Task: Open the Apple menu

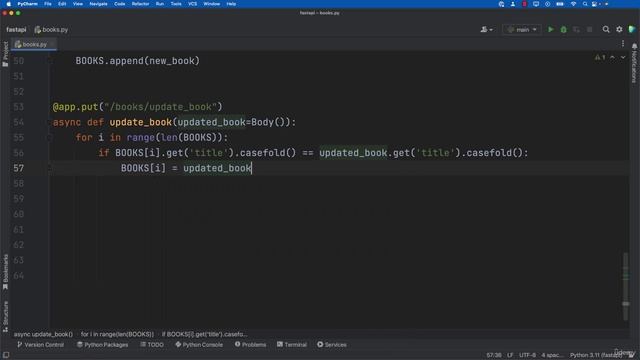Action: (9, 4)
